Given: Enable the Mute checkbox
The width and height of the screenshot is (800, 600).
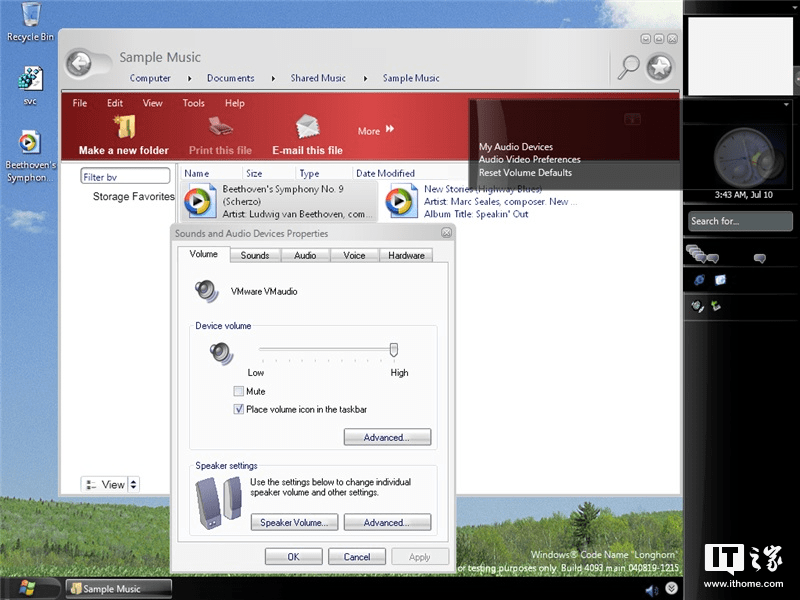Looking at the screenshot, I should click(x=238, y=391).
